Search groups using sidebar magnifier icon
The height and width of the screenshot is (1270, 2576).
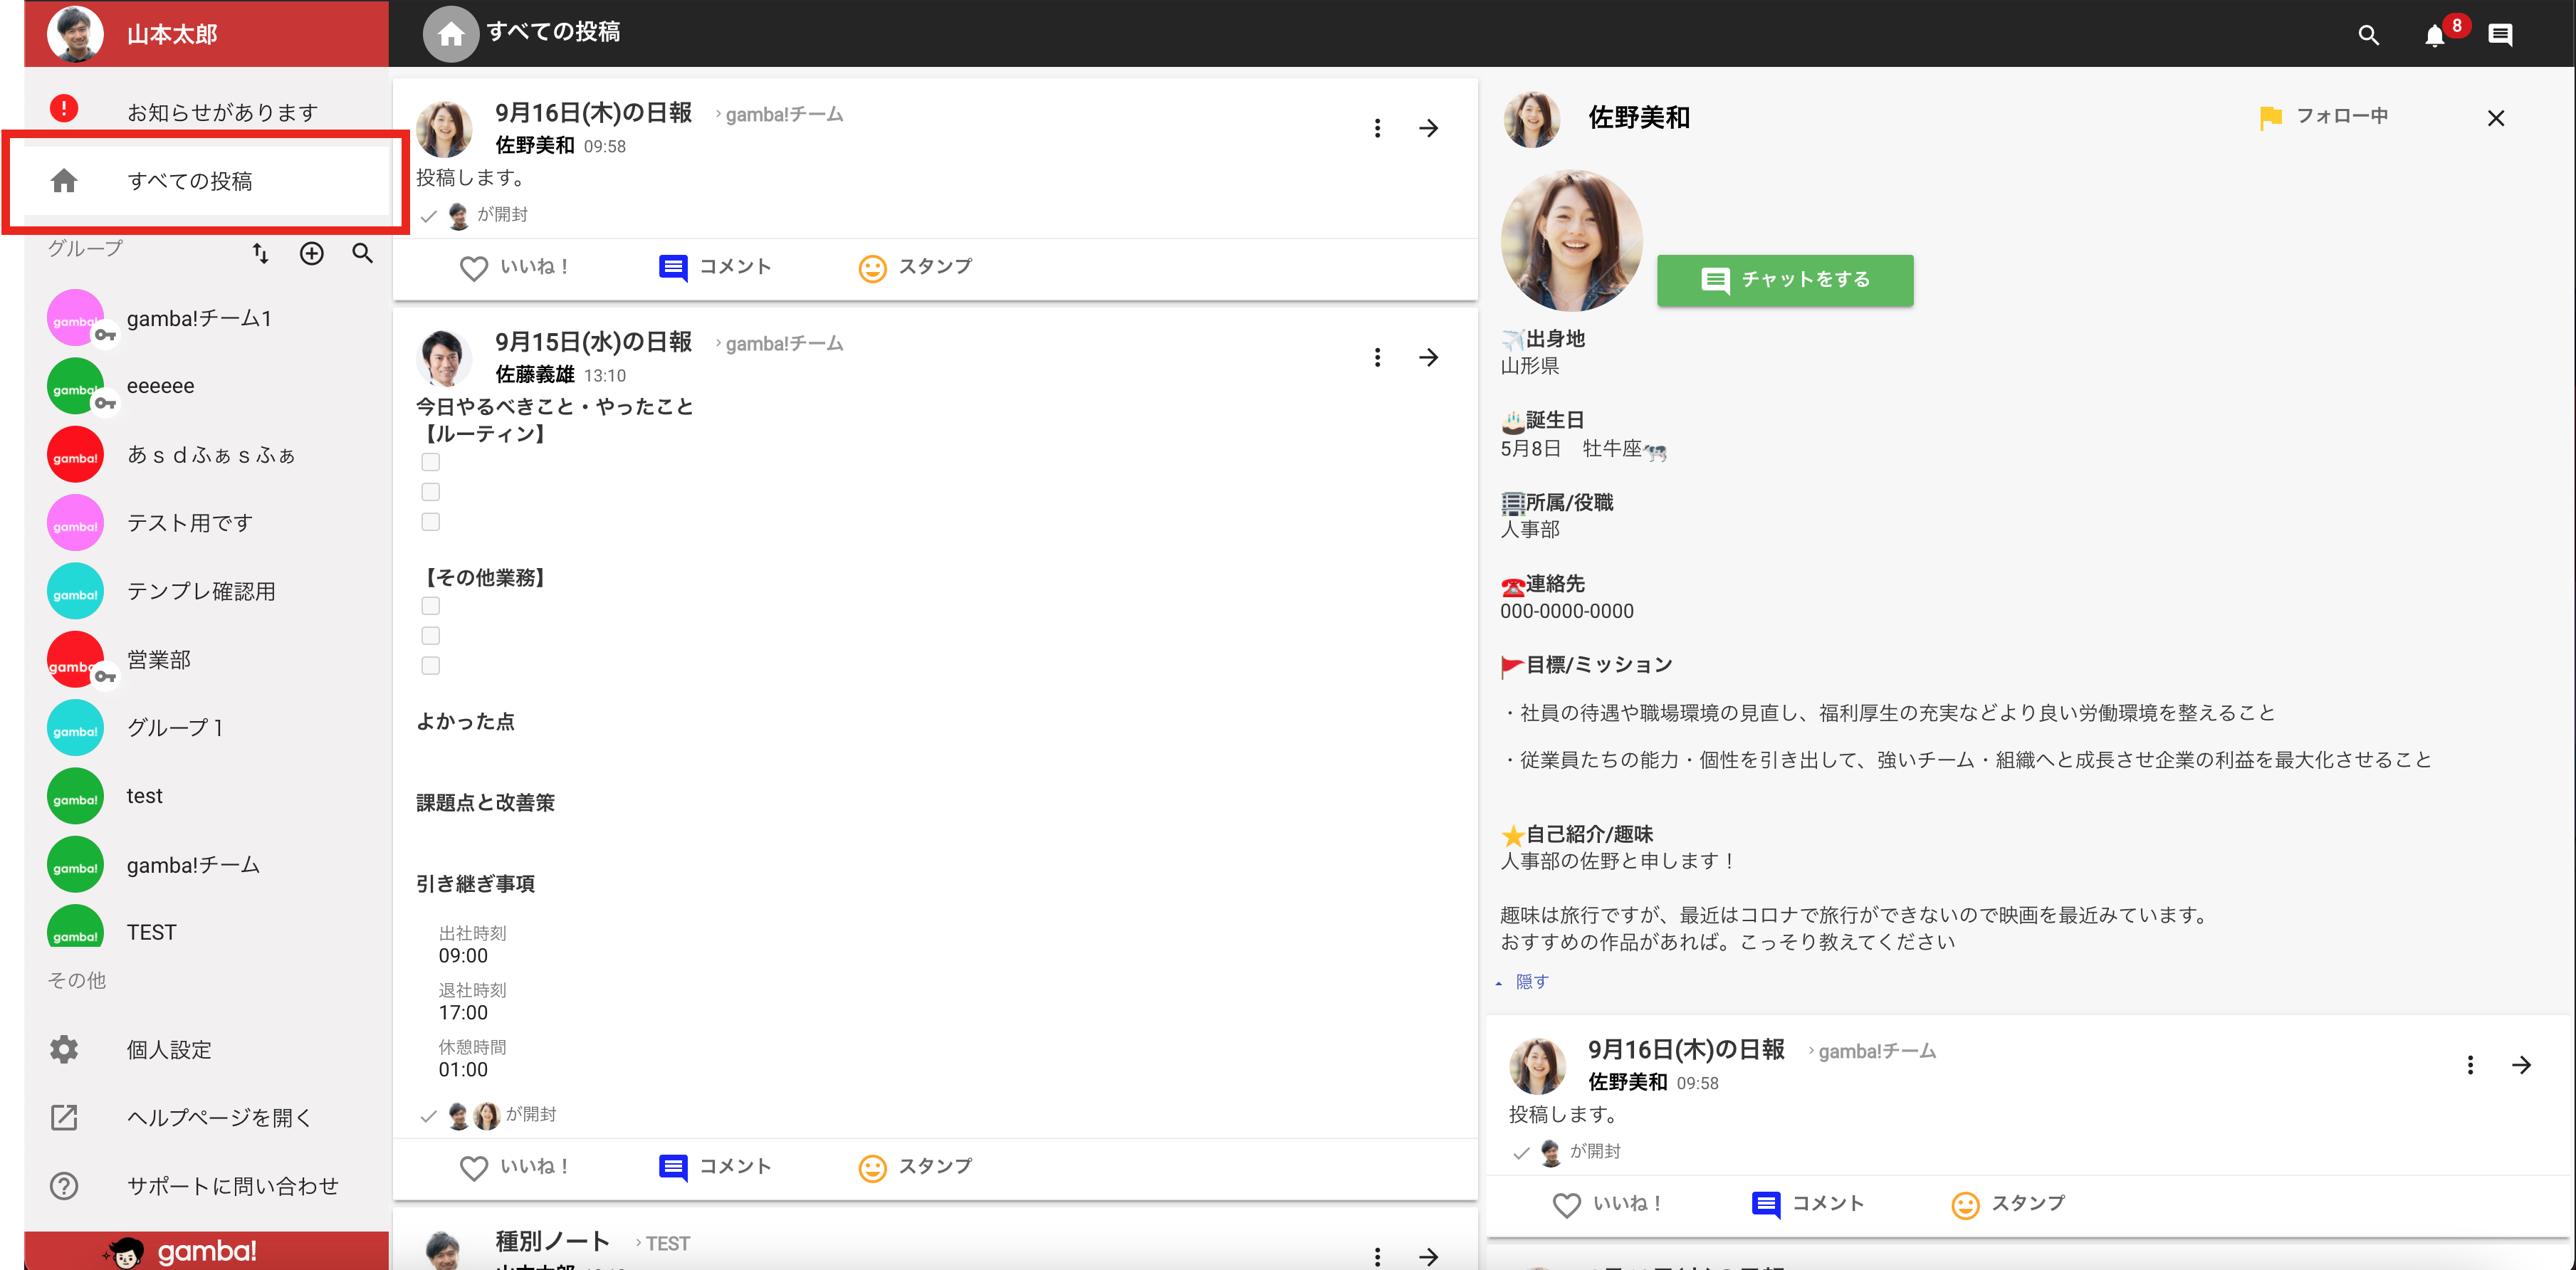tap(363, 254)
